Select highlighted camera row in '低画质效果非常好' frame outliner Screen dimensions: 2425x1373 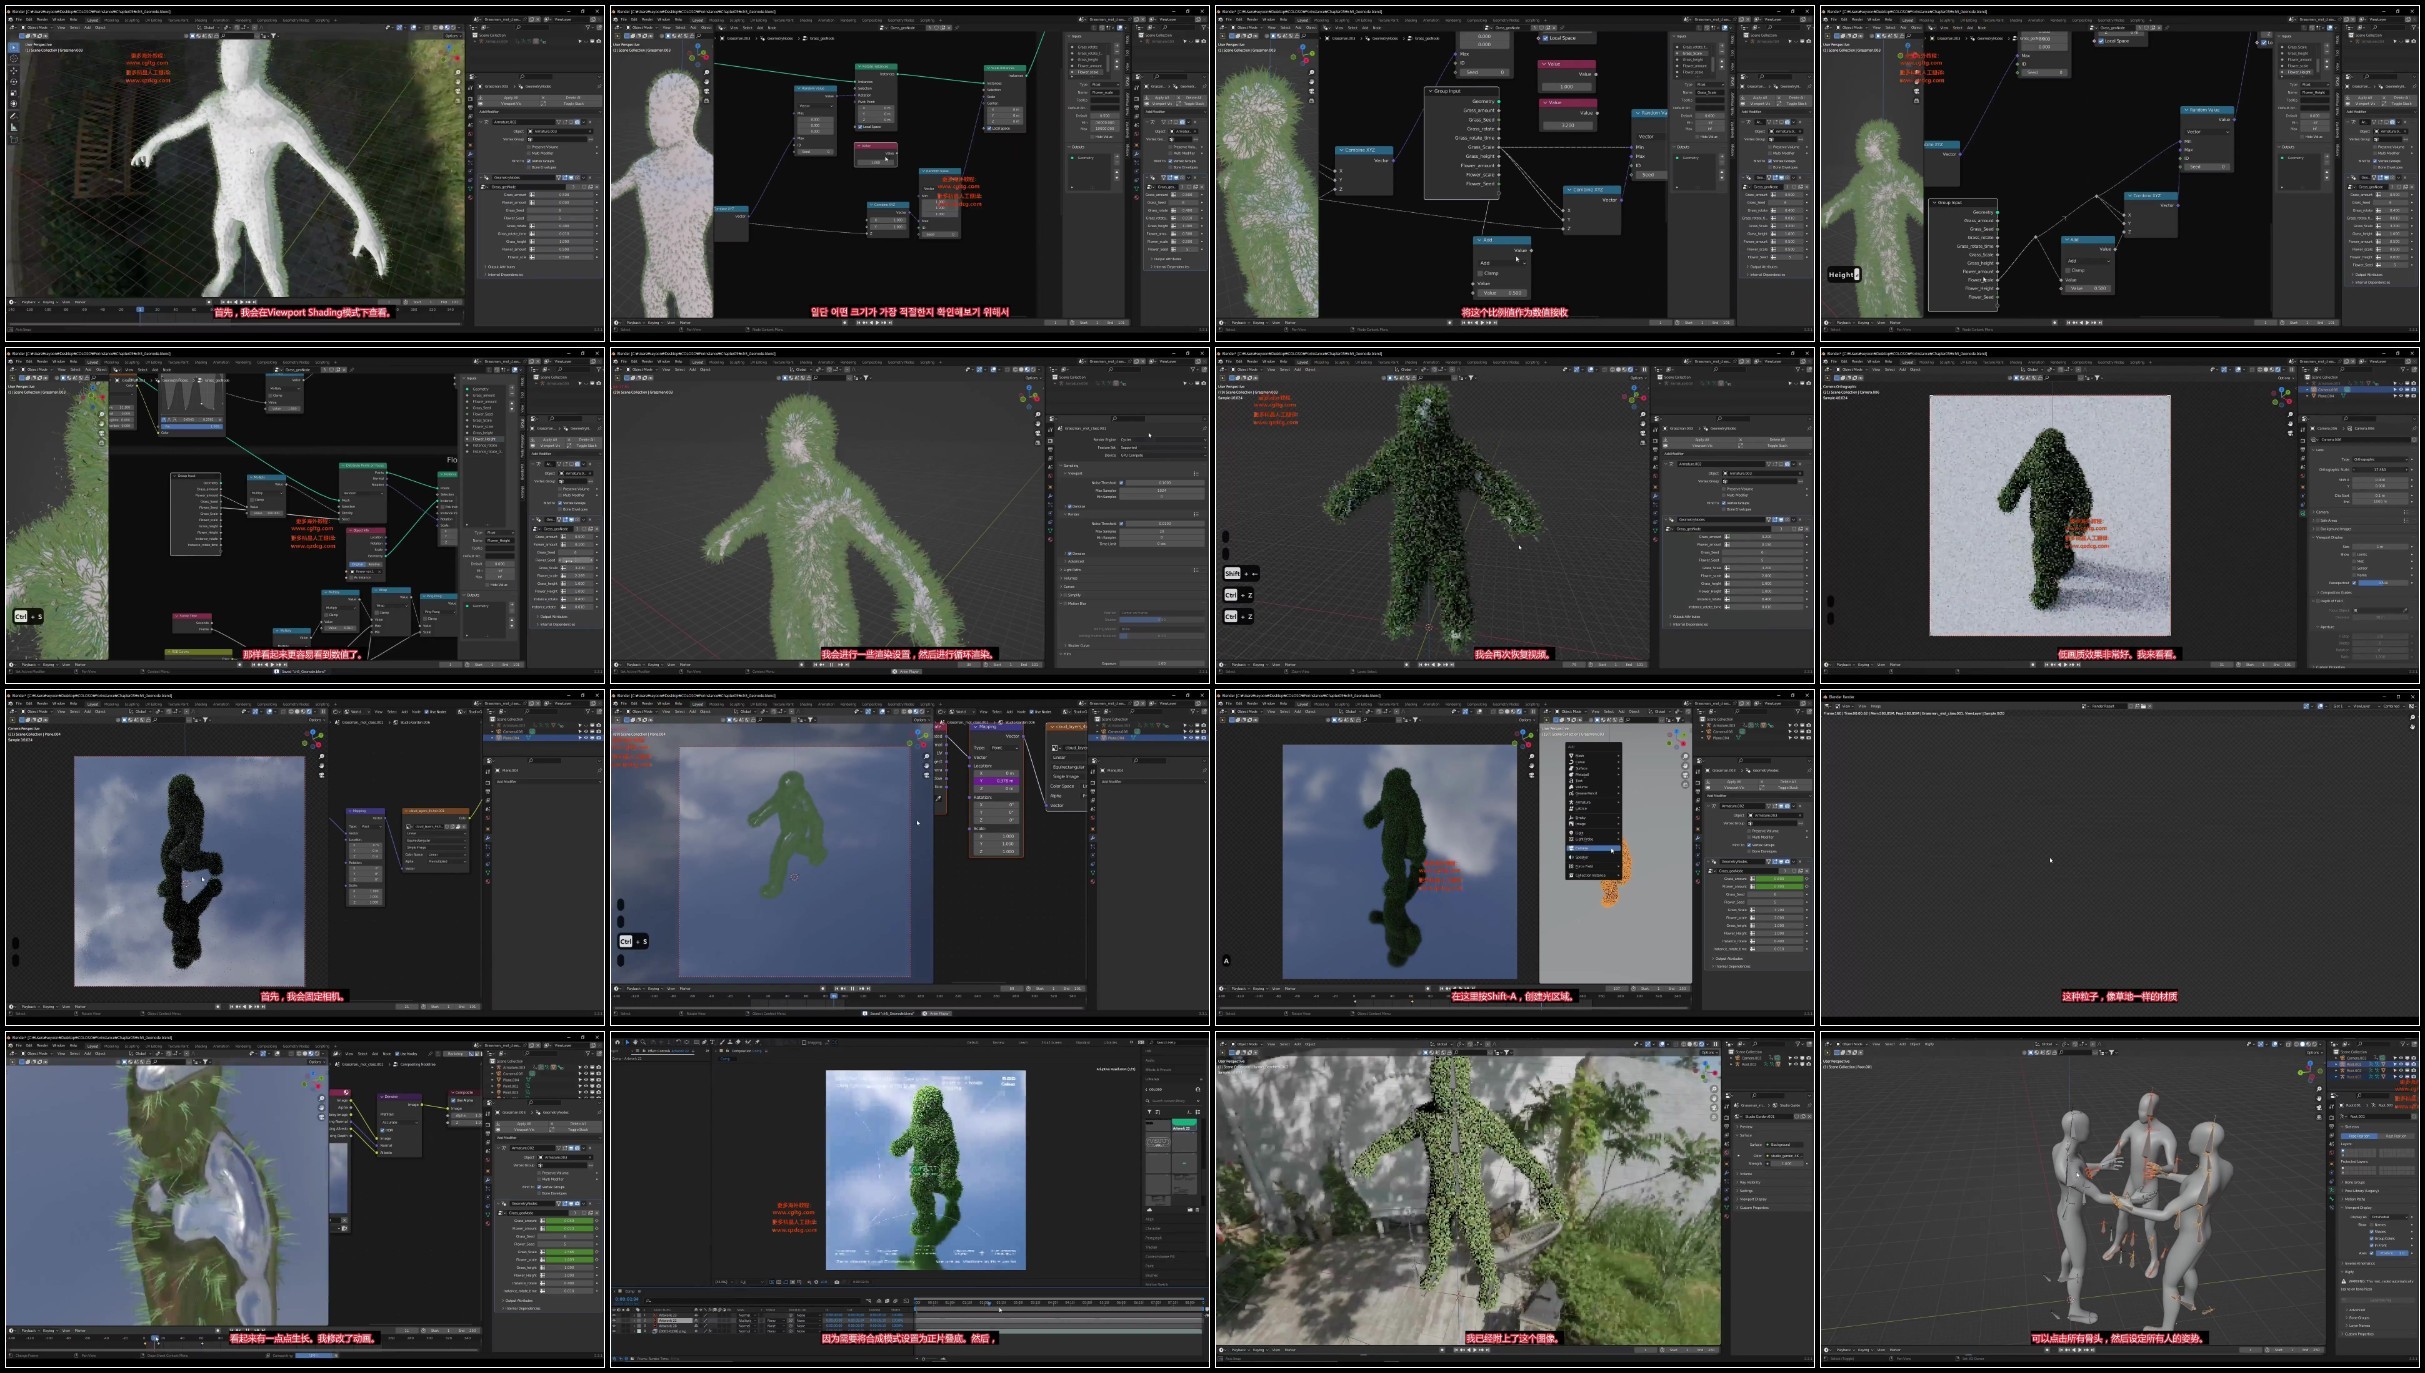pos(2360,389)
